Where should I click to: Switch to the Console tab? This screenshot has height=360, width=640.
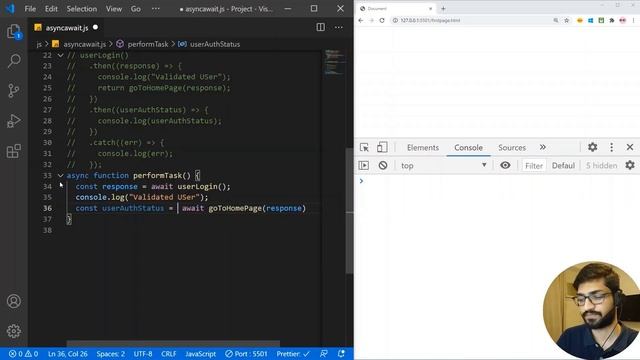tap(468, 148)
